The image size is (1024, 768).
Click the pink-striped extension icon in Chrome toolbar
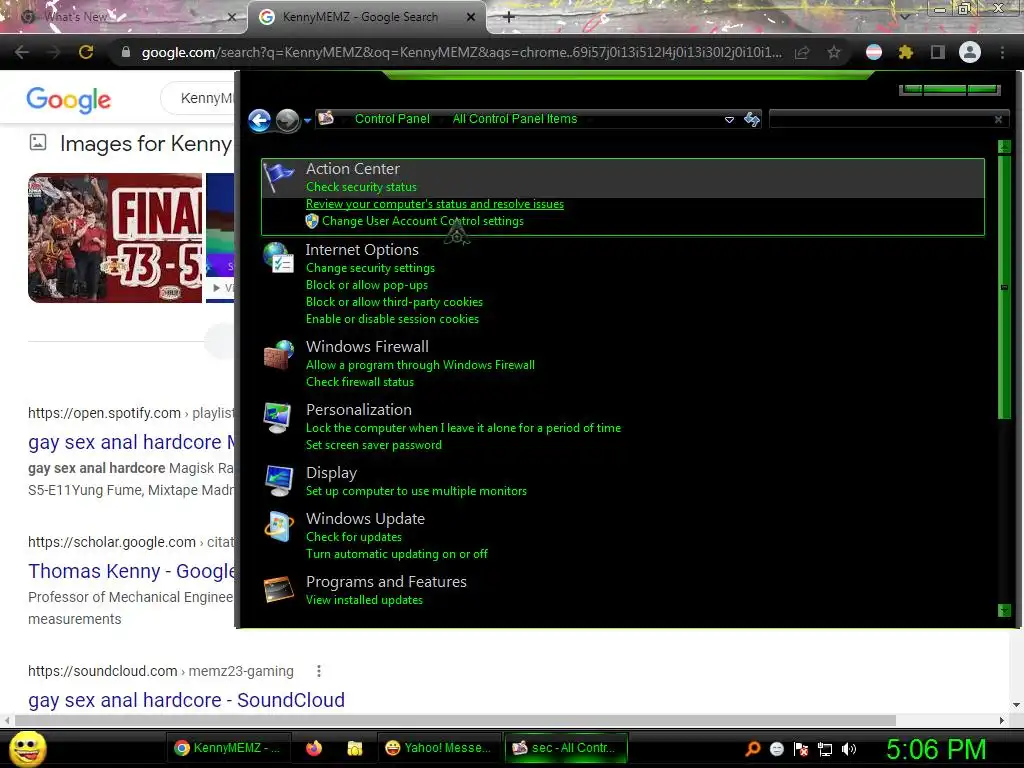[x=874, y=52]
